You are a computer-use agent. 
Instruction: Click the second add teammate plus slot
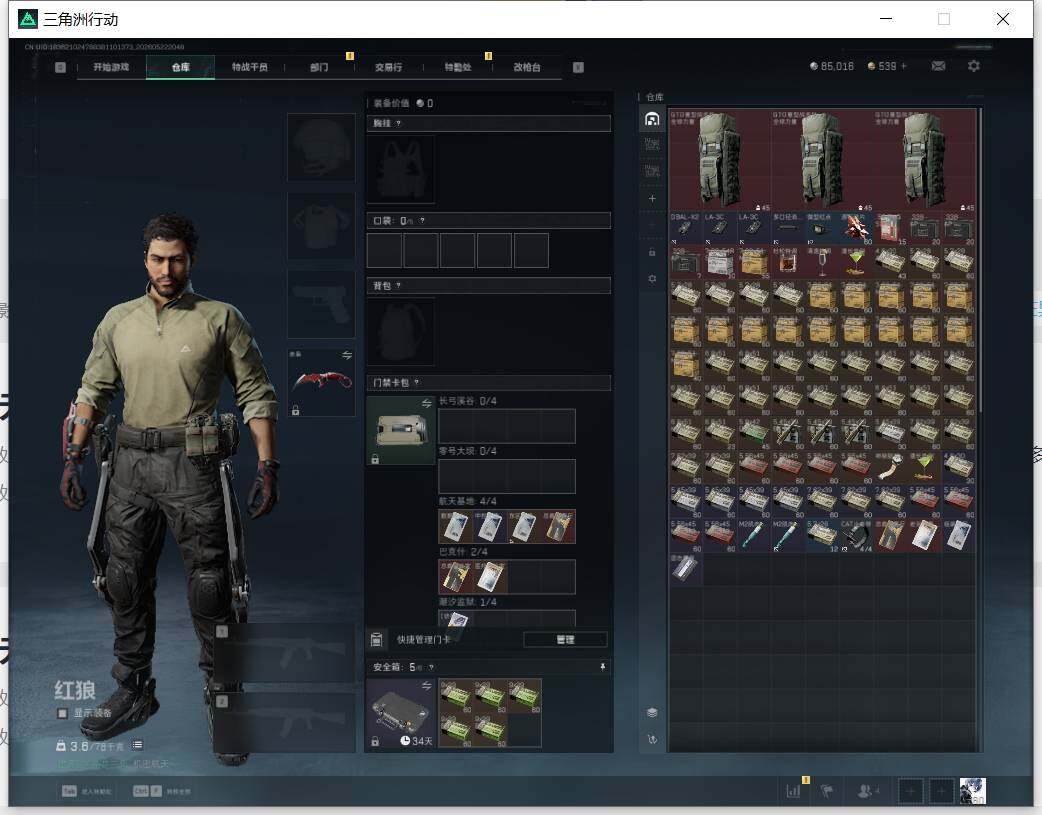pyautogui.click(x=941, y=791)
